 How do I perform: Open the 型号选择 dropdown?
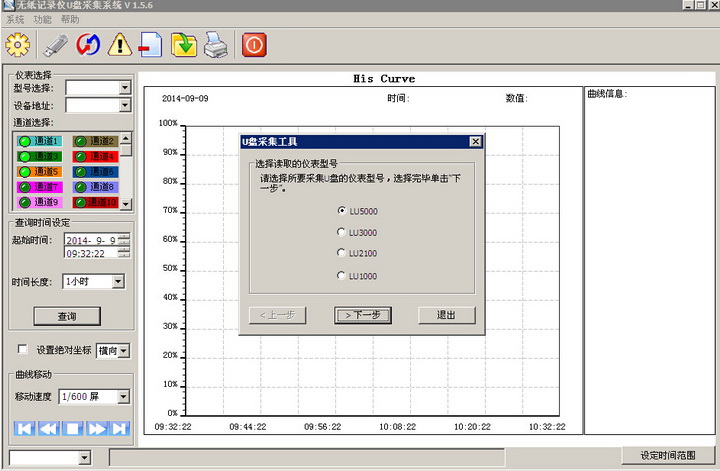(x=124, y=88)
